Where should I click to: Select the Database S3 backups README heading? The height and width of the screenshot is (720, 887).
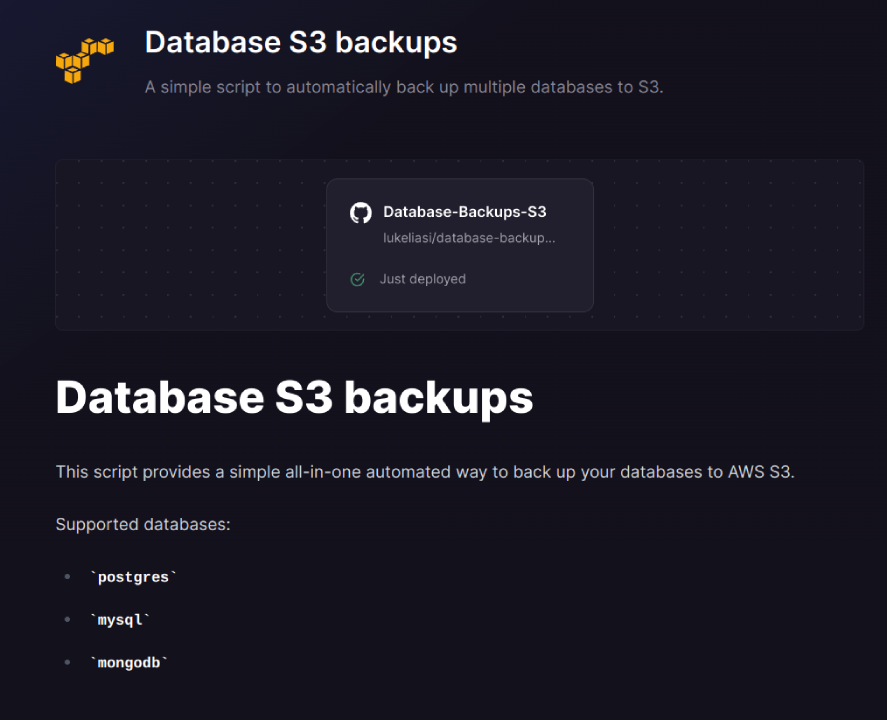(x=294, y=397)
